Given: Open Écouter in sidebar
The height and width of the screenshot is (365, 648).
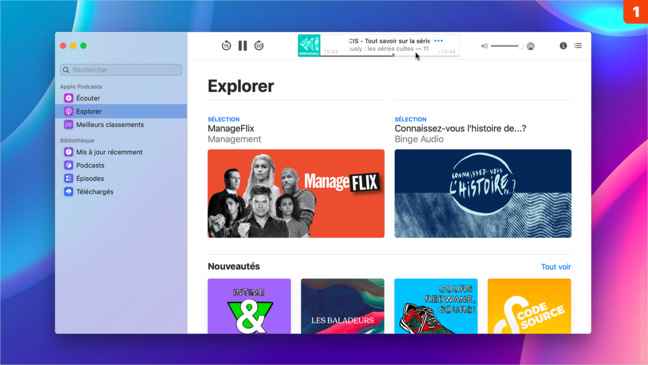Looking at the screenshot, I should coord(121,98).
